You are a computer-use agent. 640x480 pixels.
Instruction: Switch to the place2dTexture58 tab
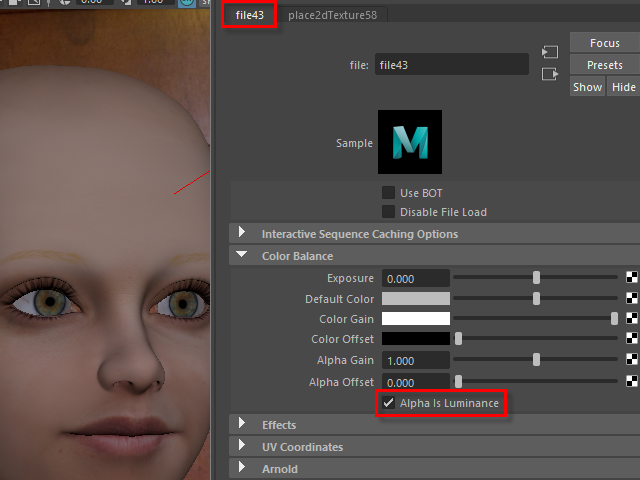pos(330,15)
